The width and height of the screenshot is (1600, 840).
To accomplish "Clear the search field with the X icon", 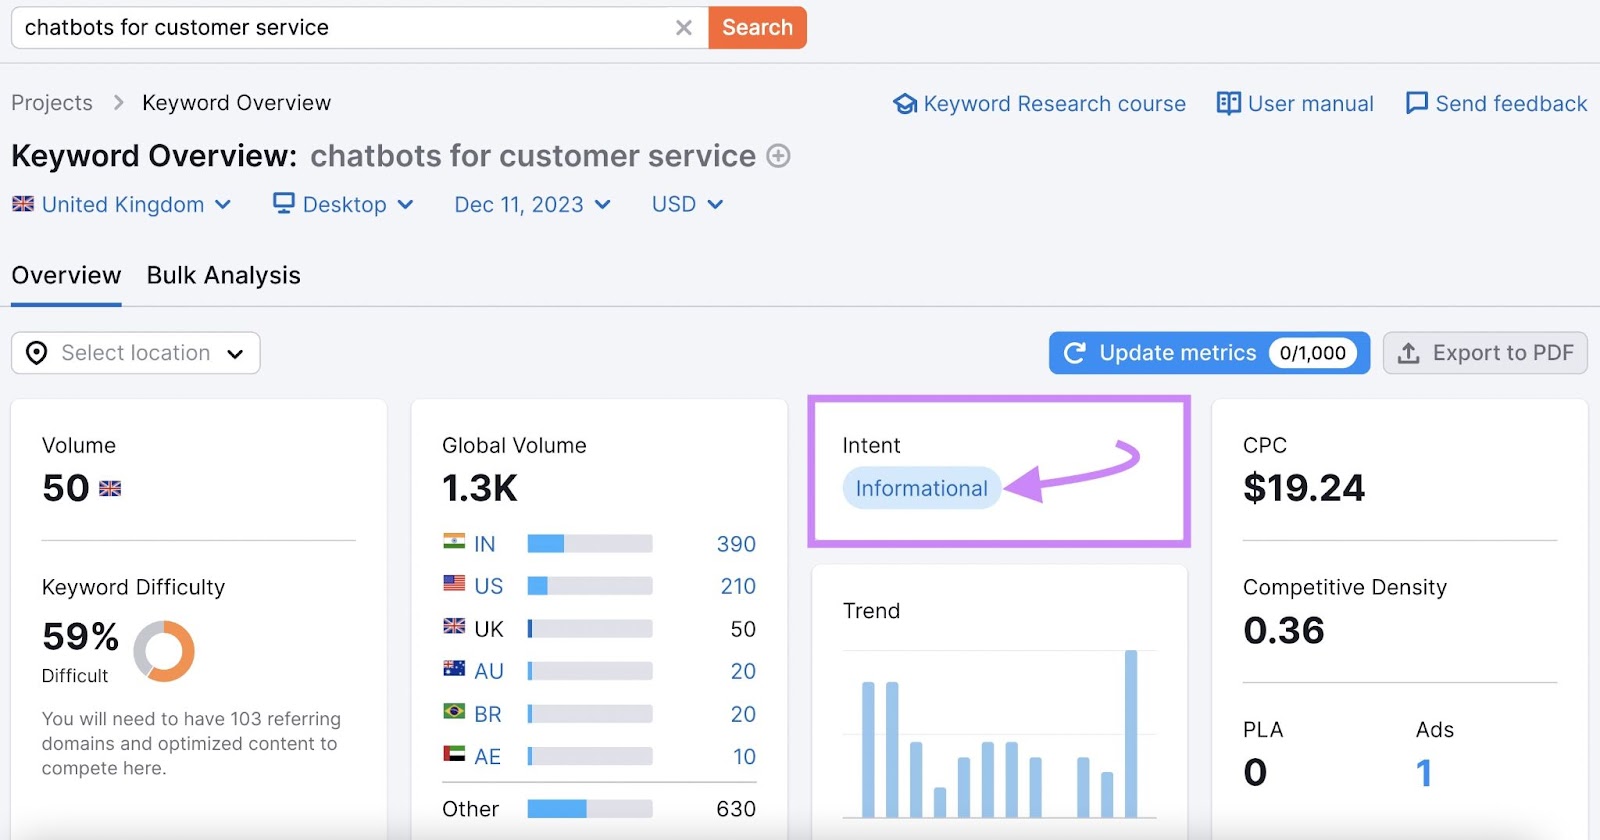I will (684, 28).
